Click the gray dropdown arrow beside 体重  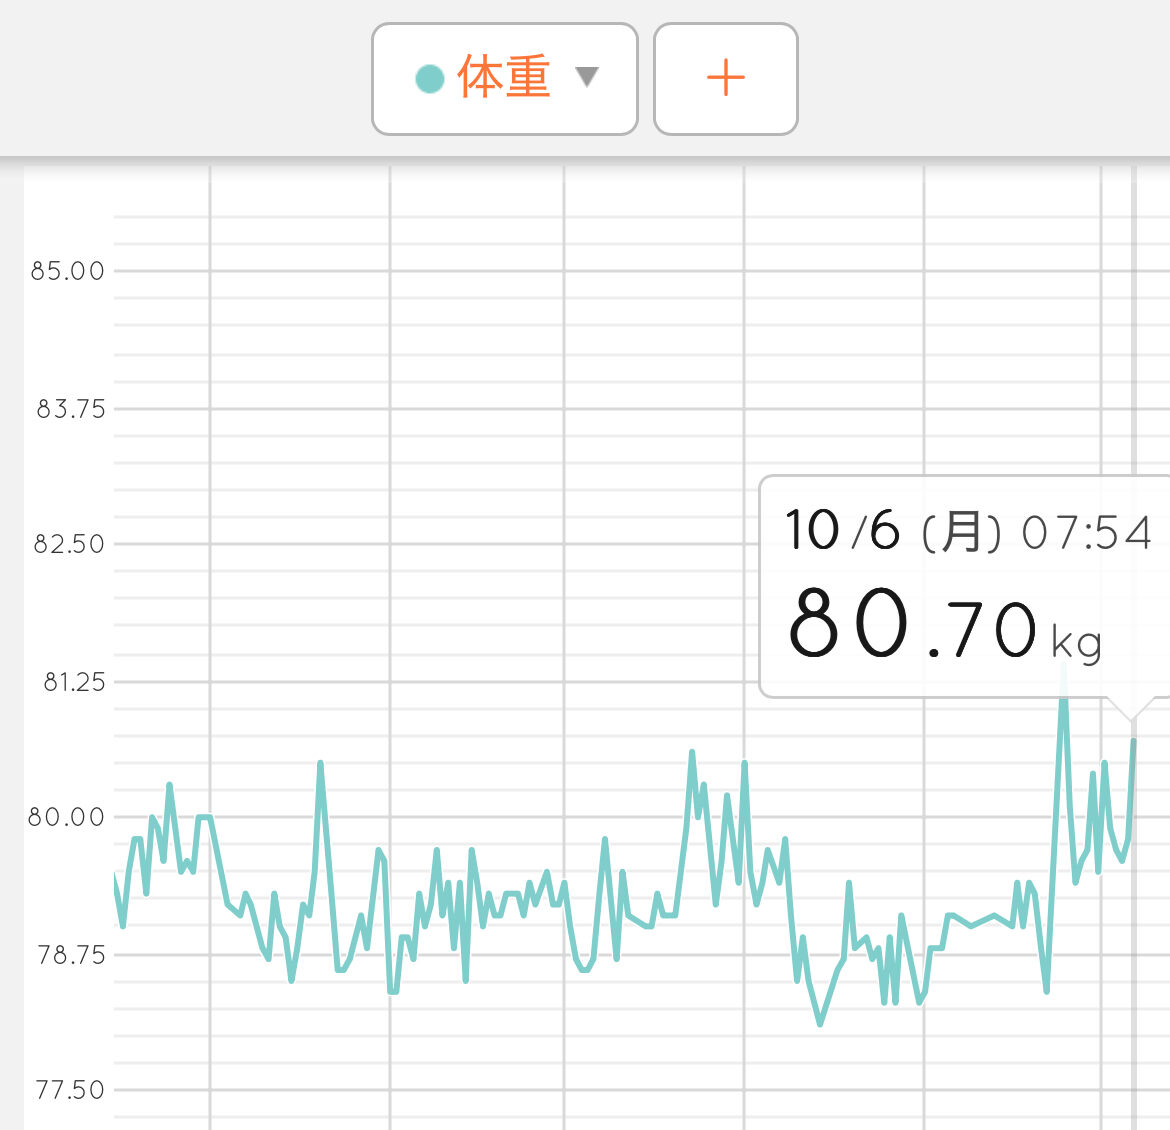click(587, 77)
